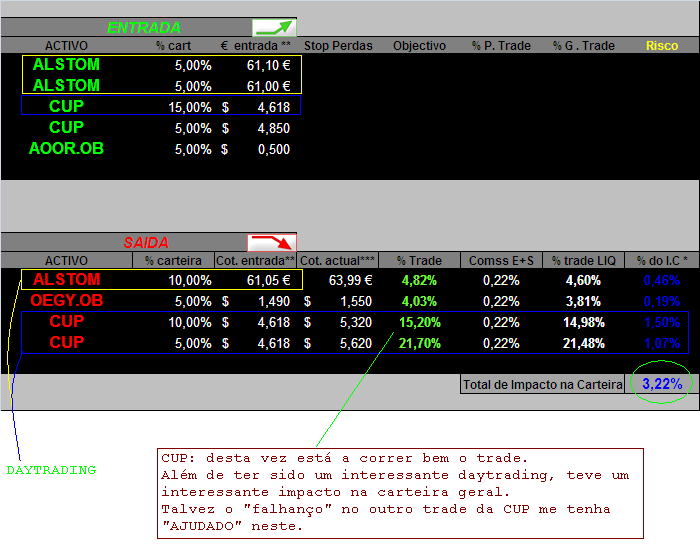
Task: Click the '% P. Trade' column header
Action: tap(501, 46)
